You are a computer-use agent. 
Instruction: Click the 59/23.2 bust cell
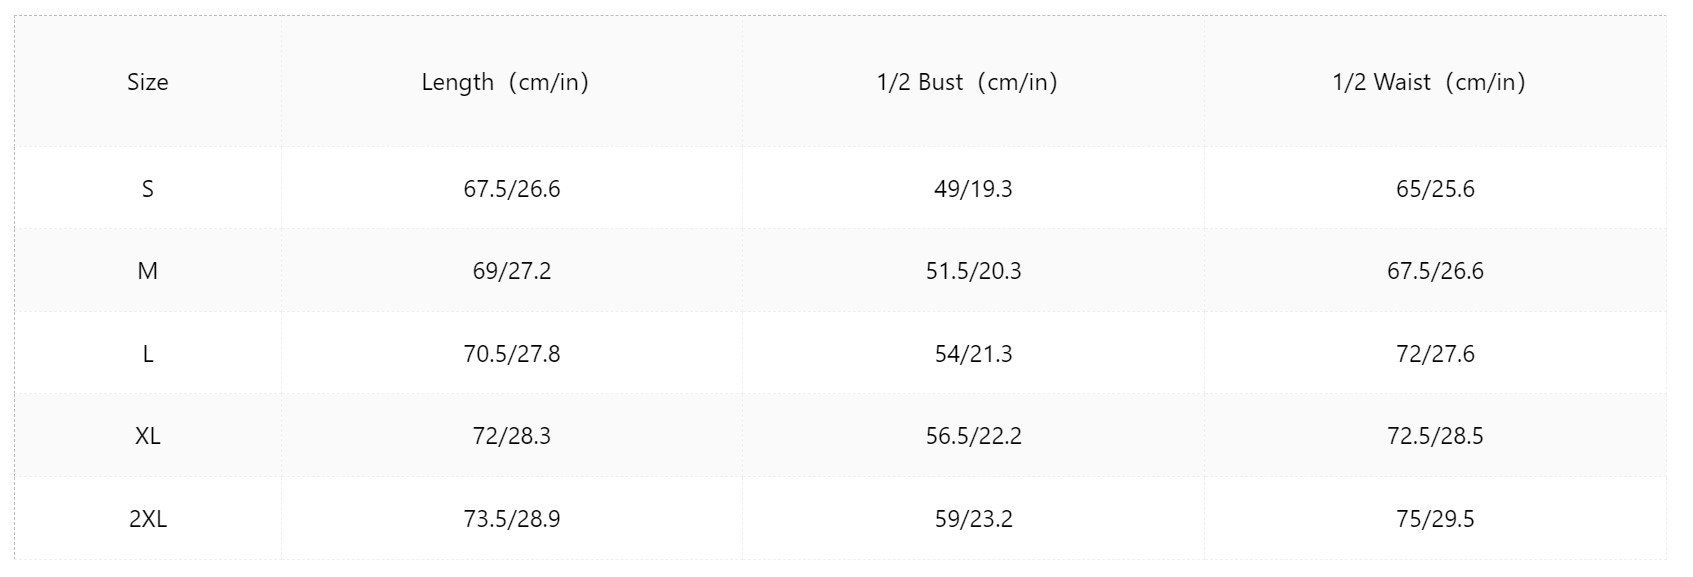coord(973,519)
